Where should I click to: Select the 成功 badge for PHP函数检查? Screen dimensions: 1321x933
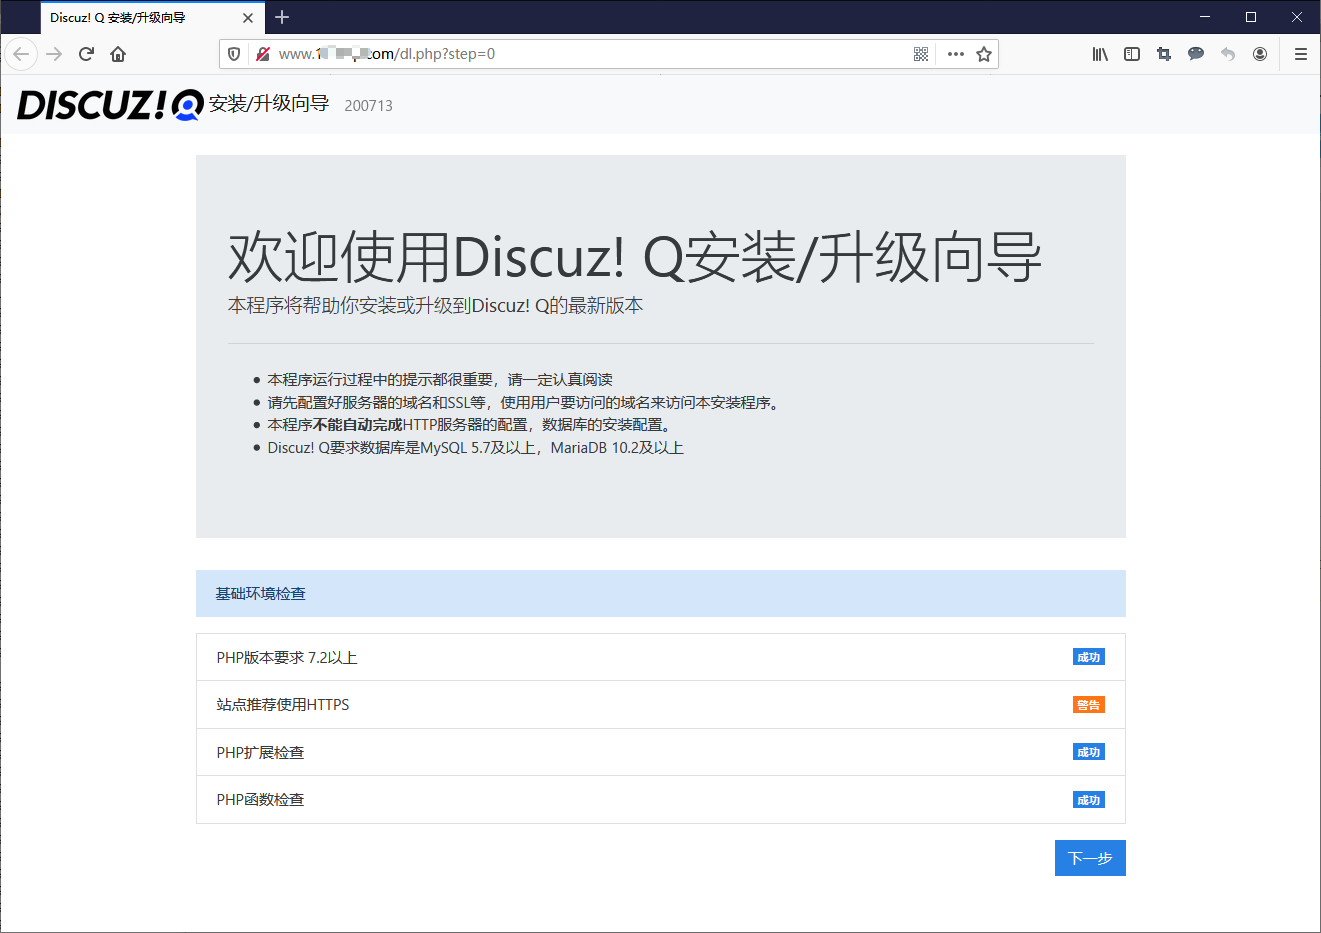coord(1088,800)
